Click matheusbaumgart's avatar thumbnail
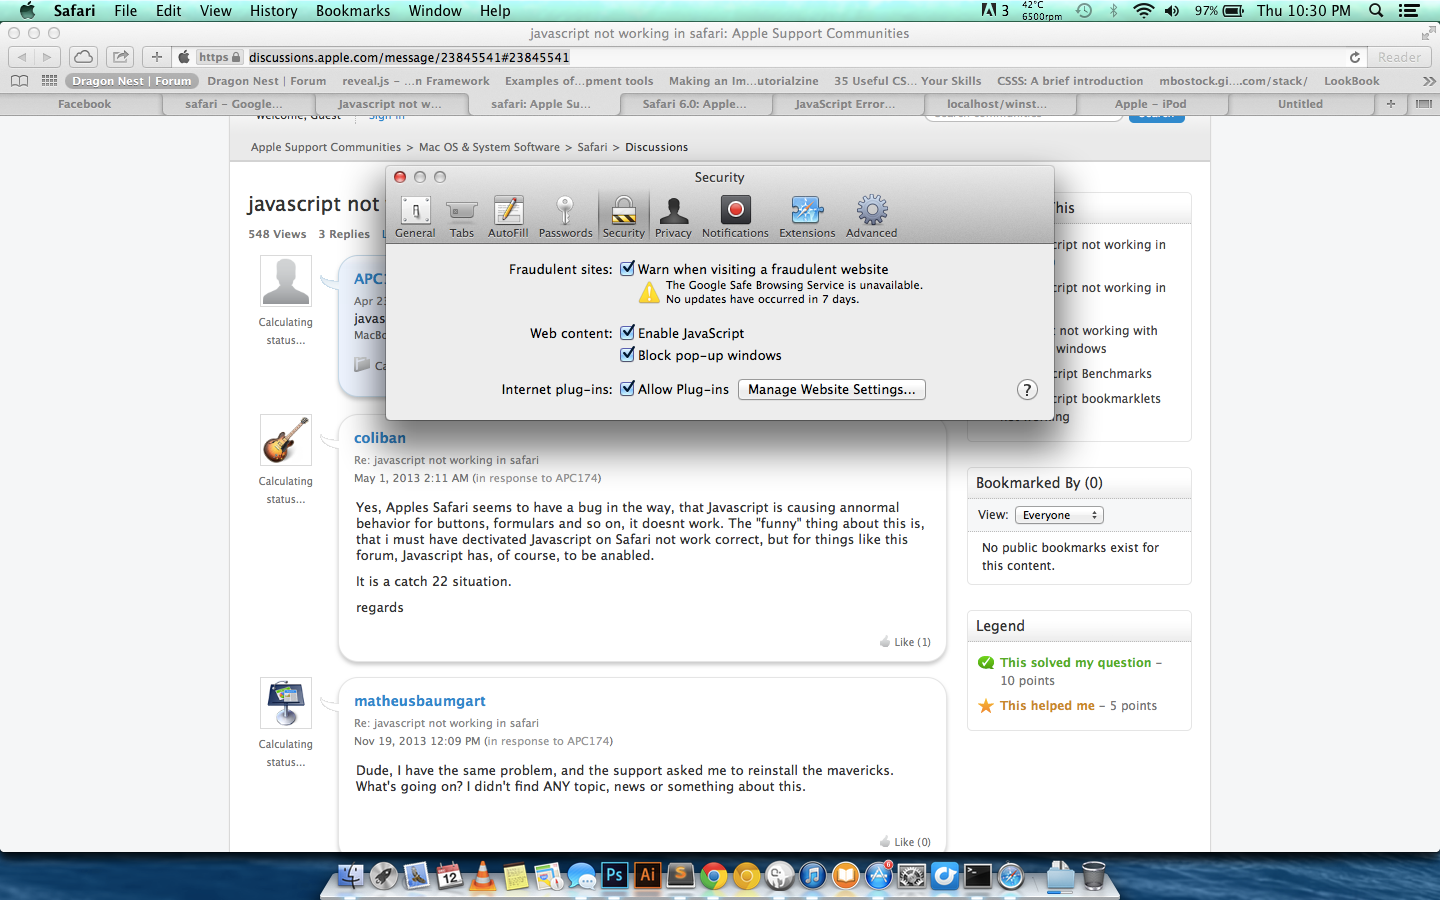 286,703
